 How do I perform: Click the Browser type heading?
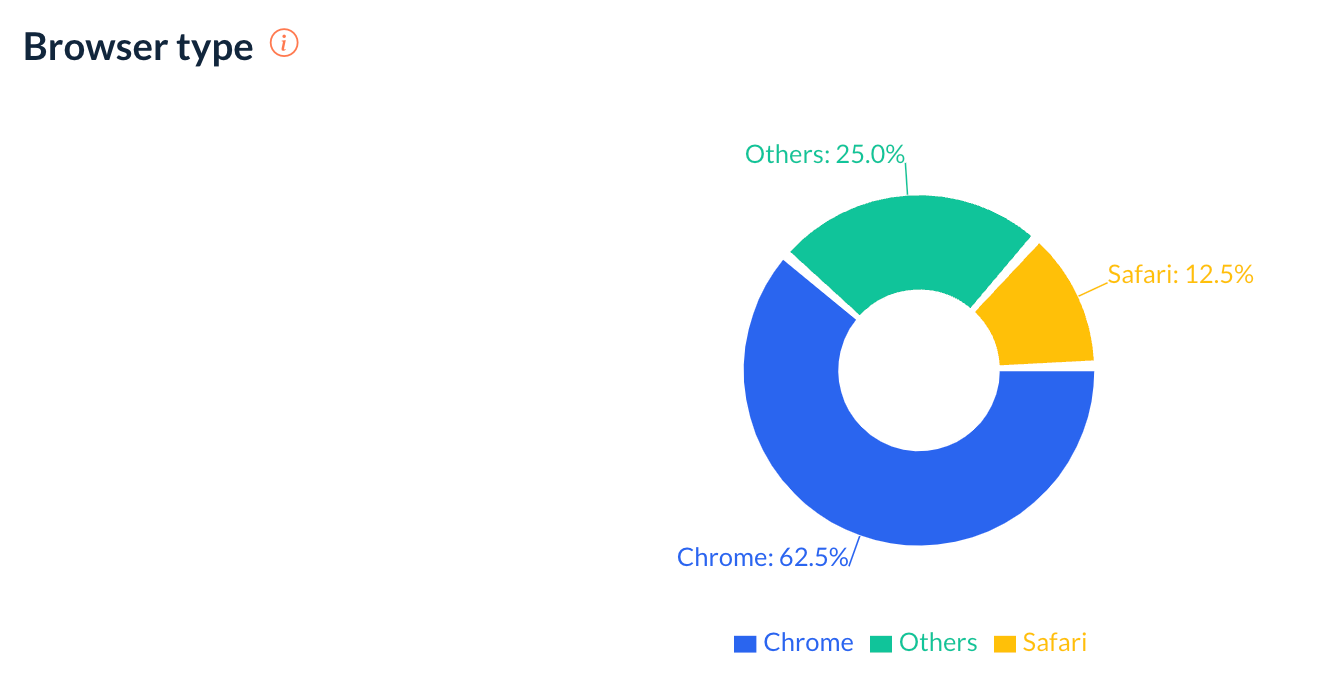pos(138,47)
